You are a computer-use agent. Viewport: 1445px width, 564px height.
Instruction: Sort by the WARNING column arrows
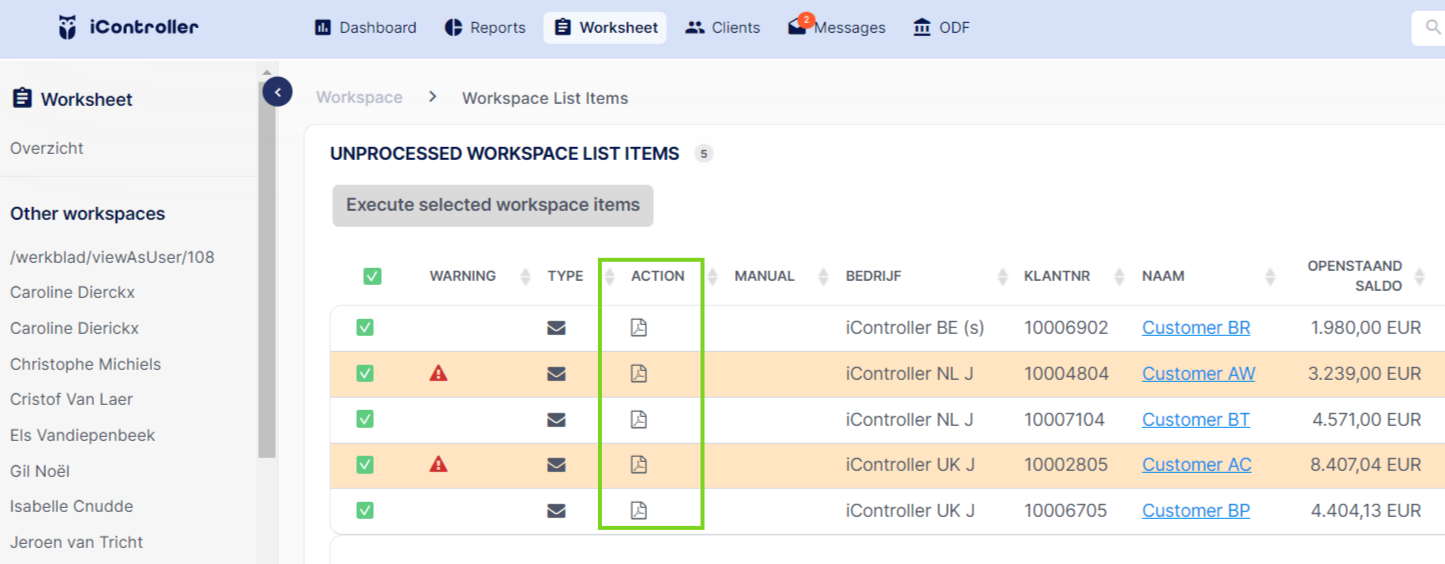coord(525,276)
